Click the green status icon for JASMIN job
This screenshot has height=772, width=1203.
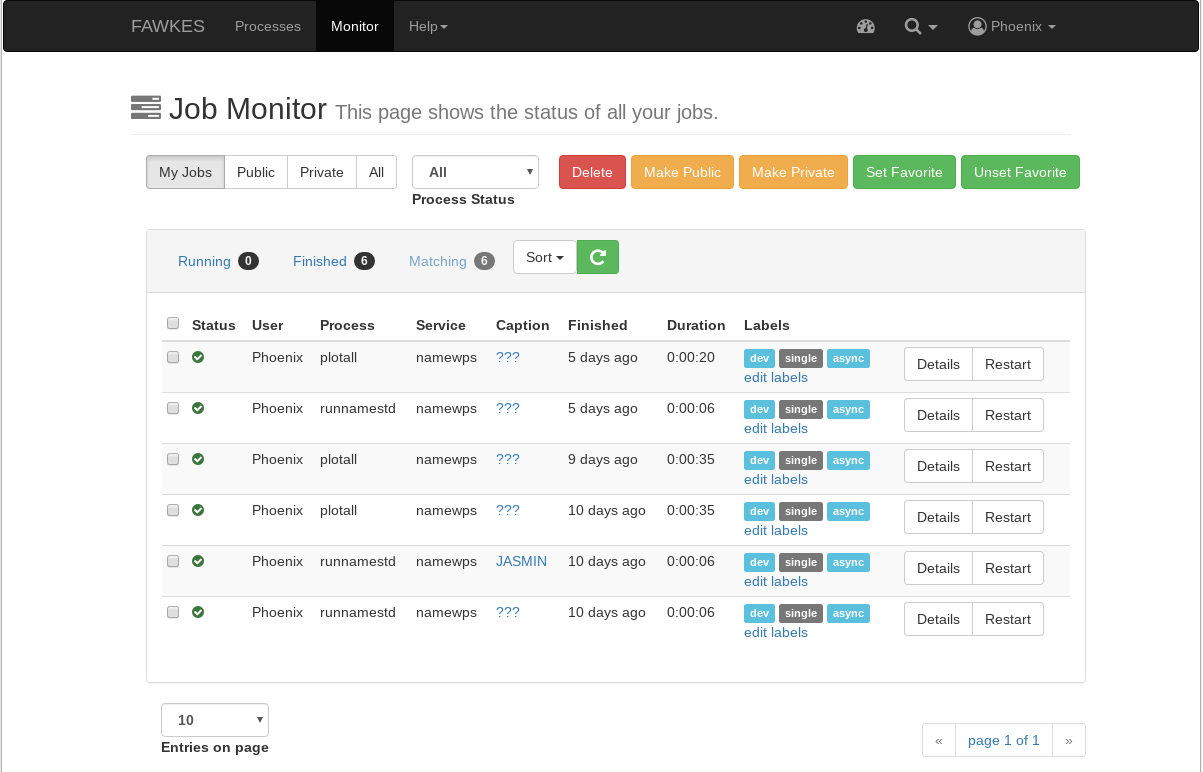(x=198, y=561)
